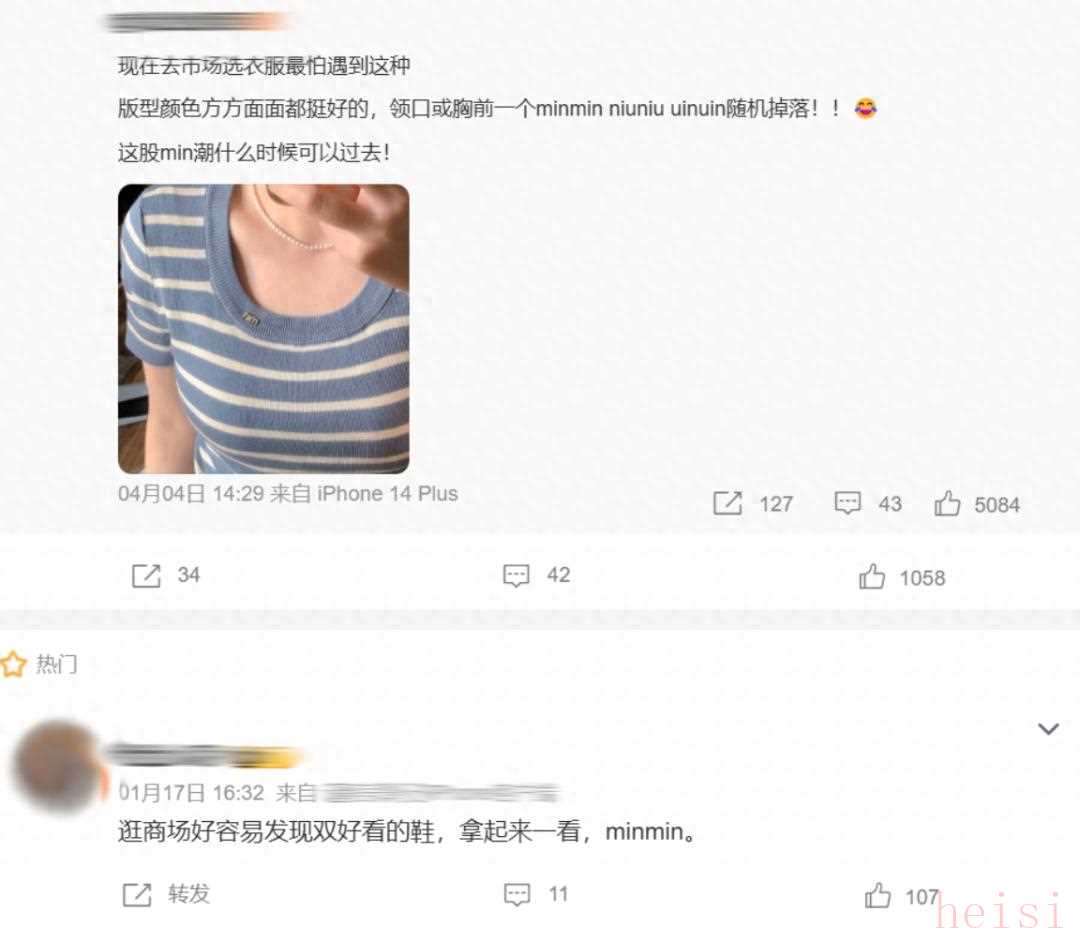The width and height of the screenshot is (1080, 941).
Task: Click the 转发 repost icon
Action: 136,895
